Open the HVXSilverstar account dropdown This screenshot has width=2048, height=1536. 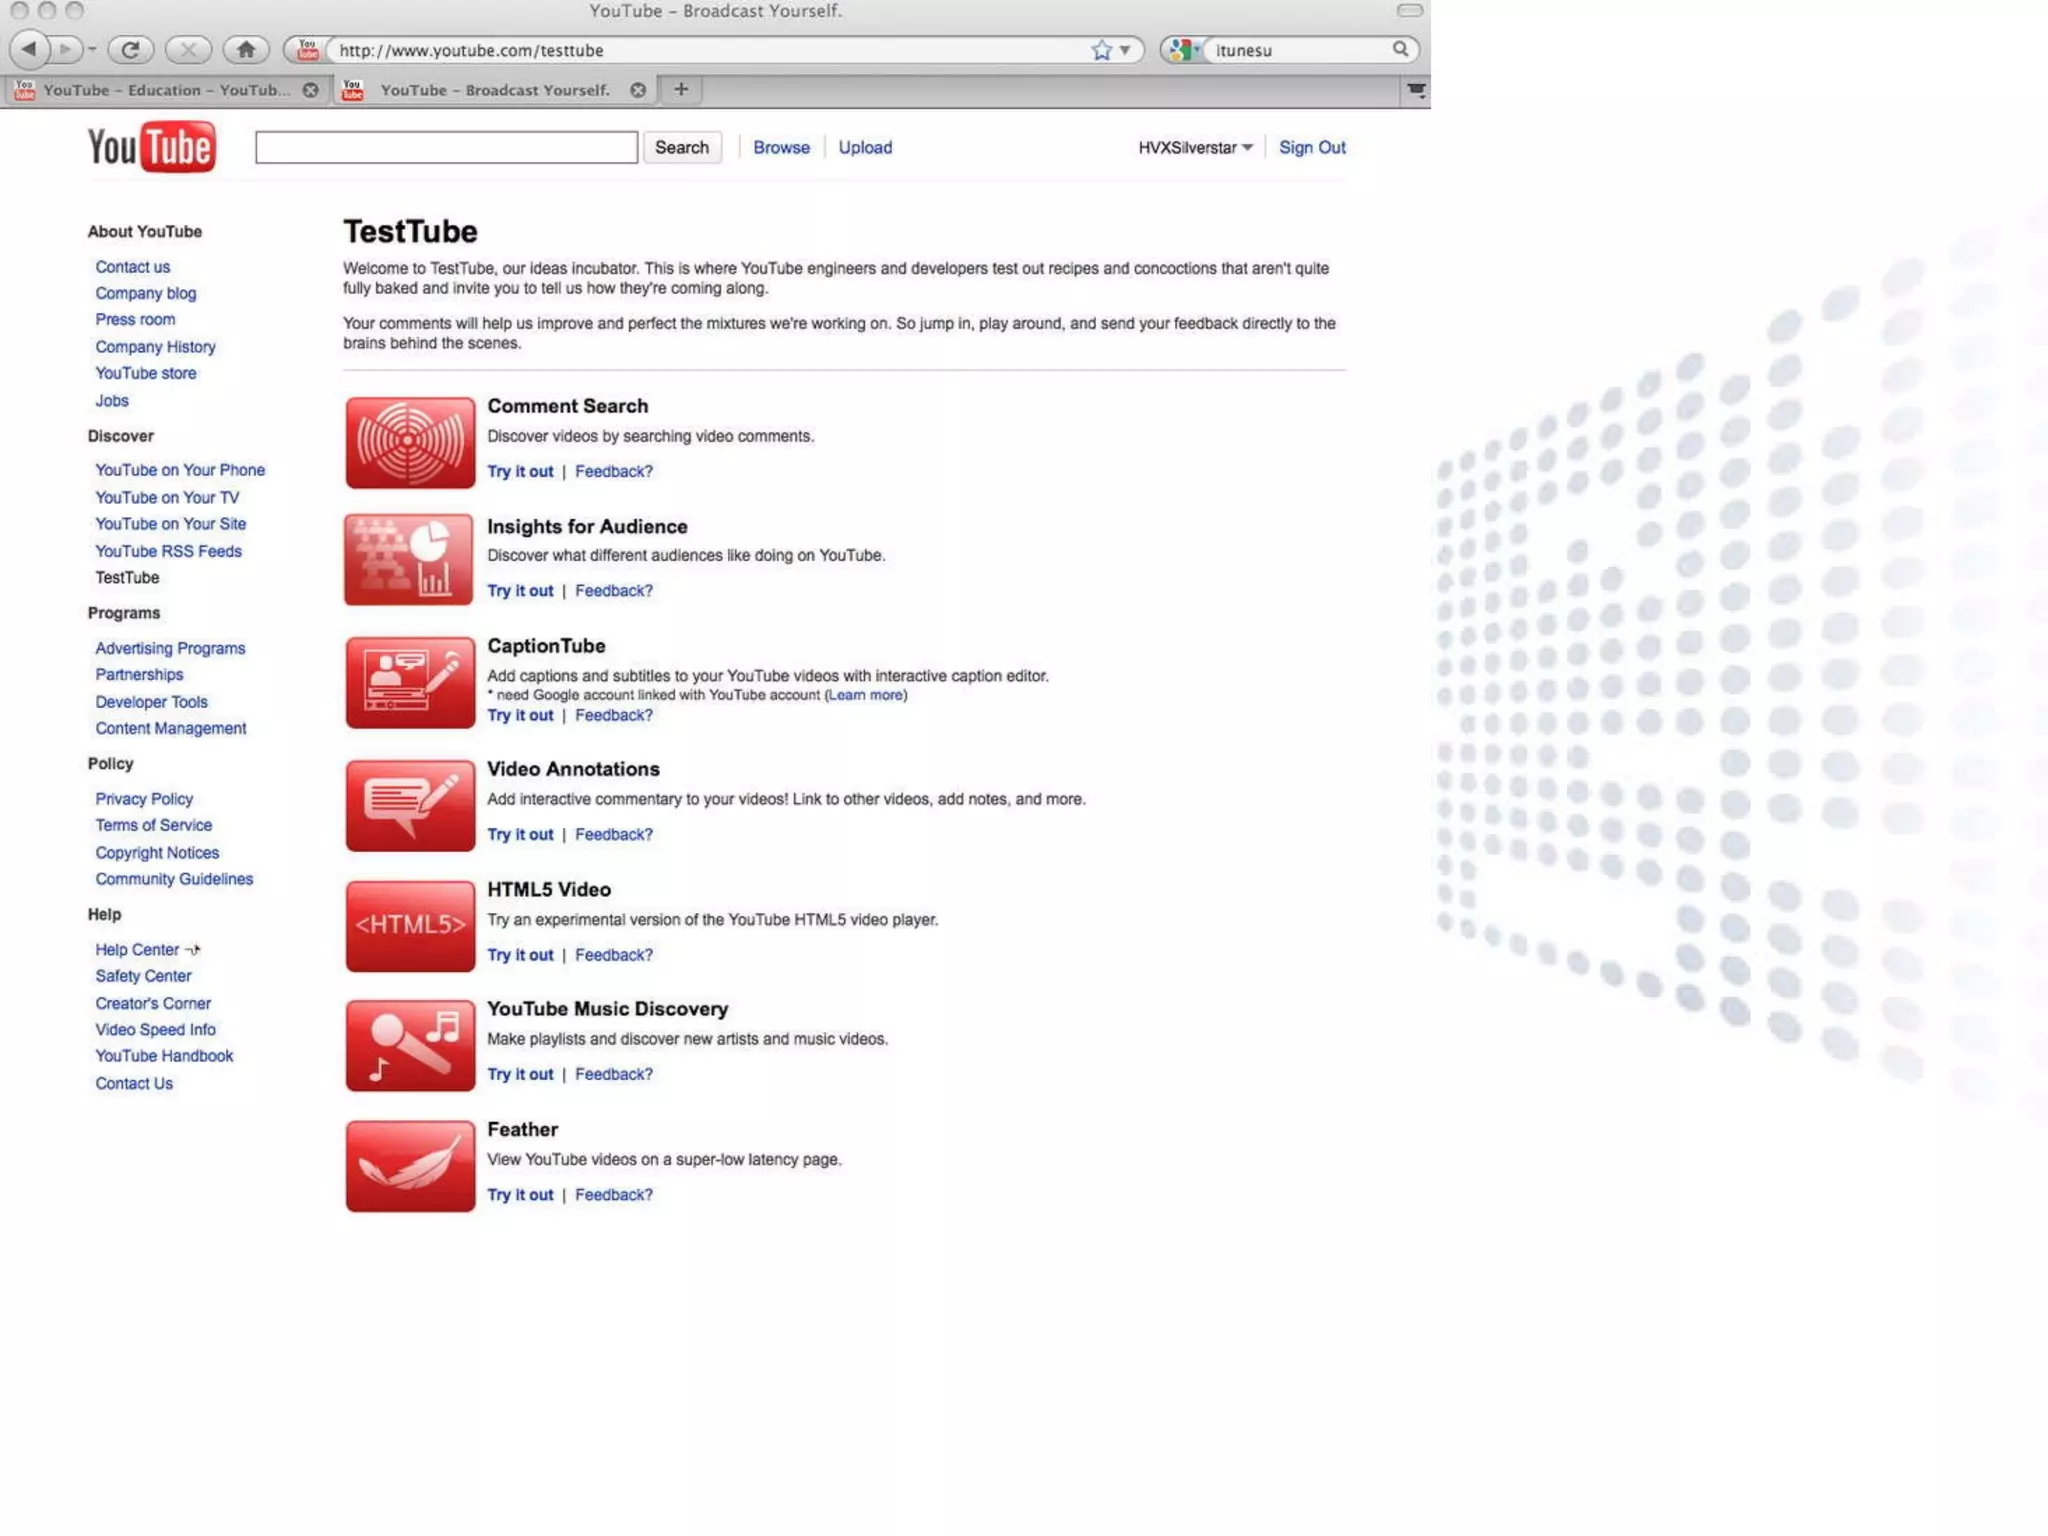[x=1195, y=148]
